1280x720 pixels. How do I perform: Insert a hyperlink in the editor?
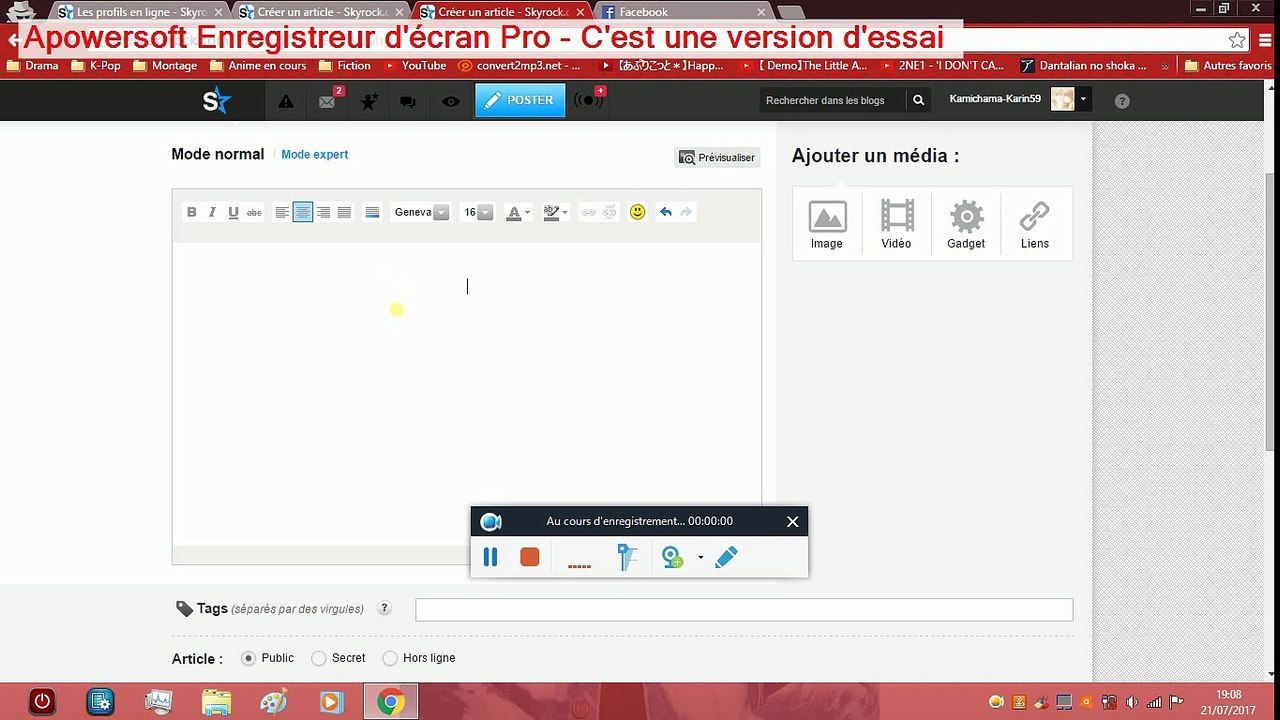pos(589,212)
